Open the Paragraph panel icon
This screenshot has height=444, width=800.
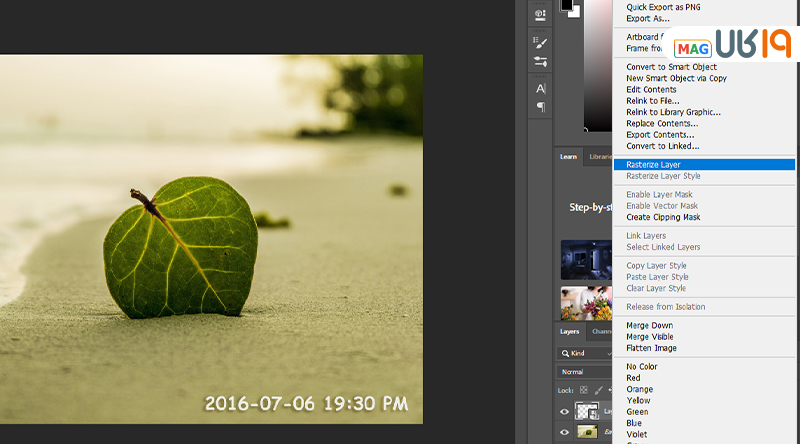point(541,107)
